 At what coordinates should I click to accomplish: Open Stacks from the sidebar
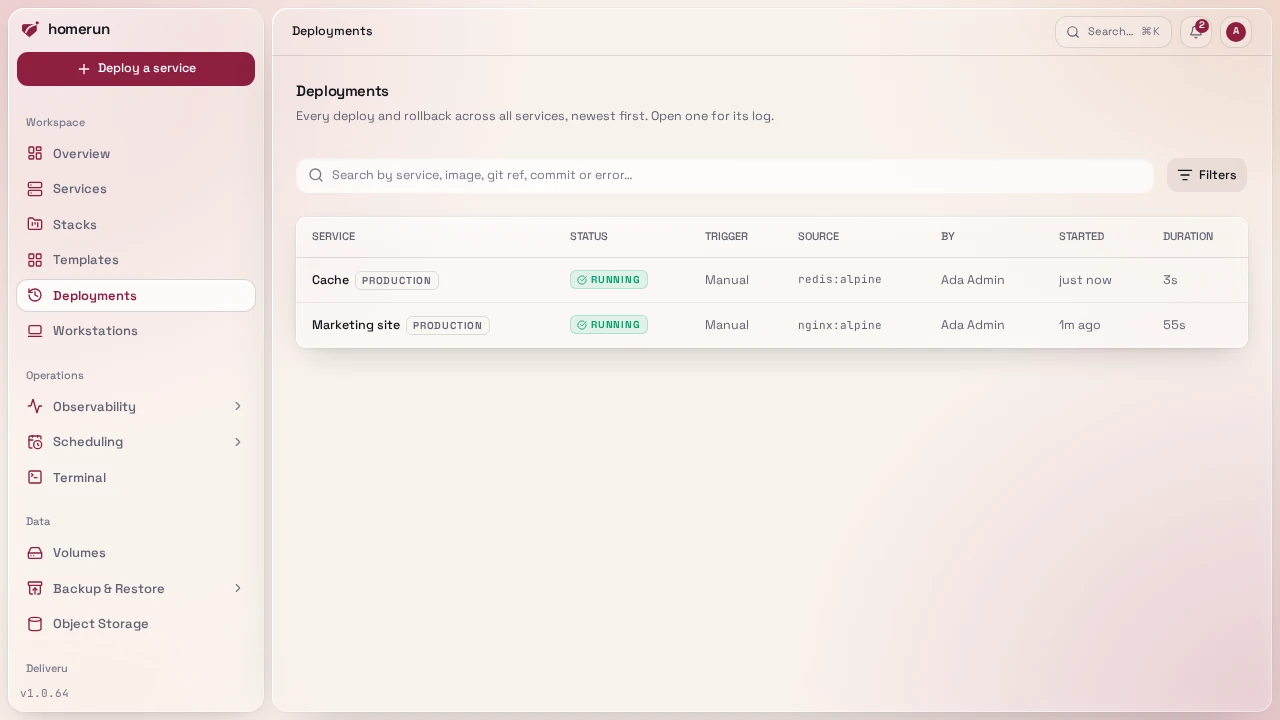pyautogui.click(x=136, y=224)
